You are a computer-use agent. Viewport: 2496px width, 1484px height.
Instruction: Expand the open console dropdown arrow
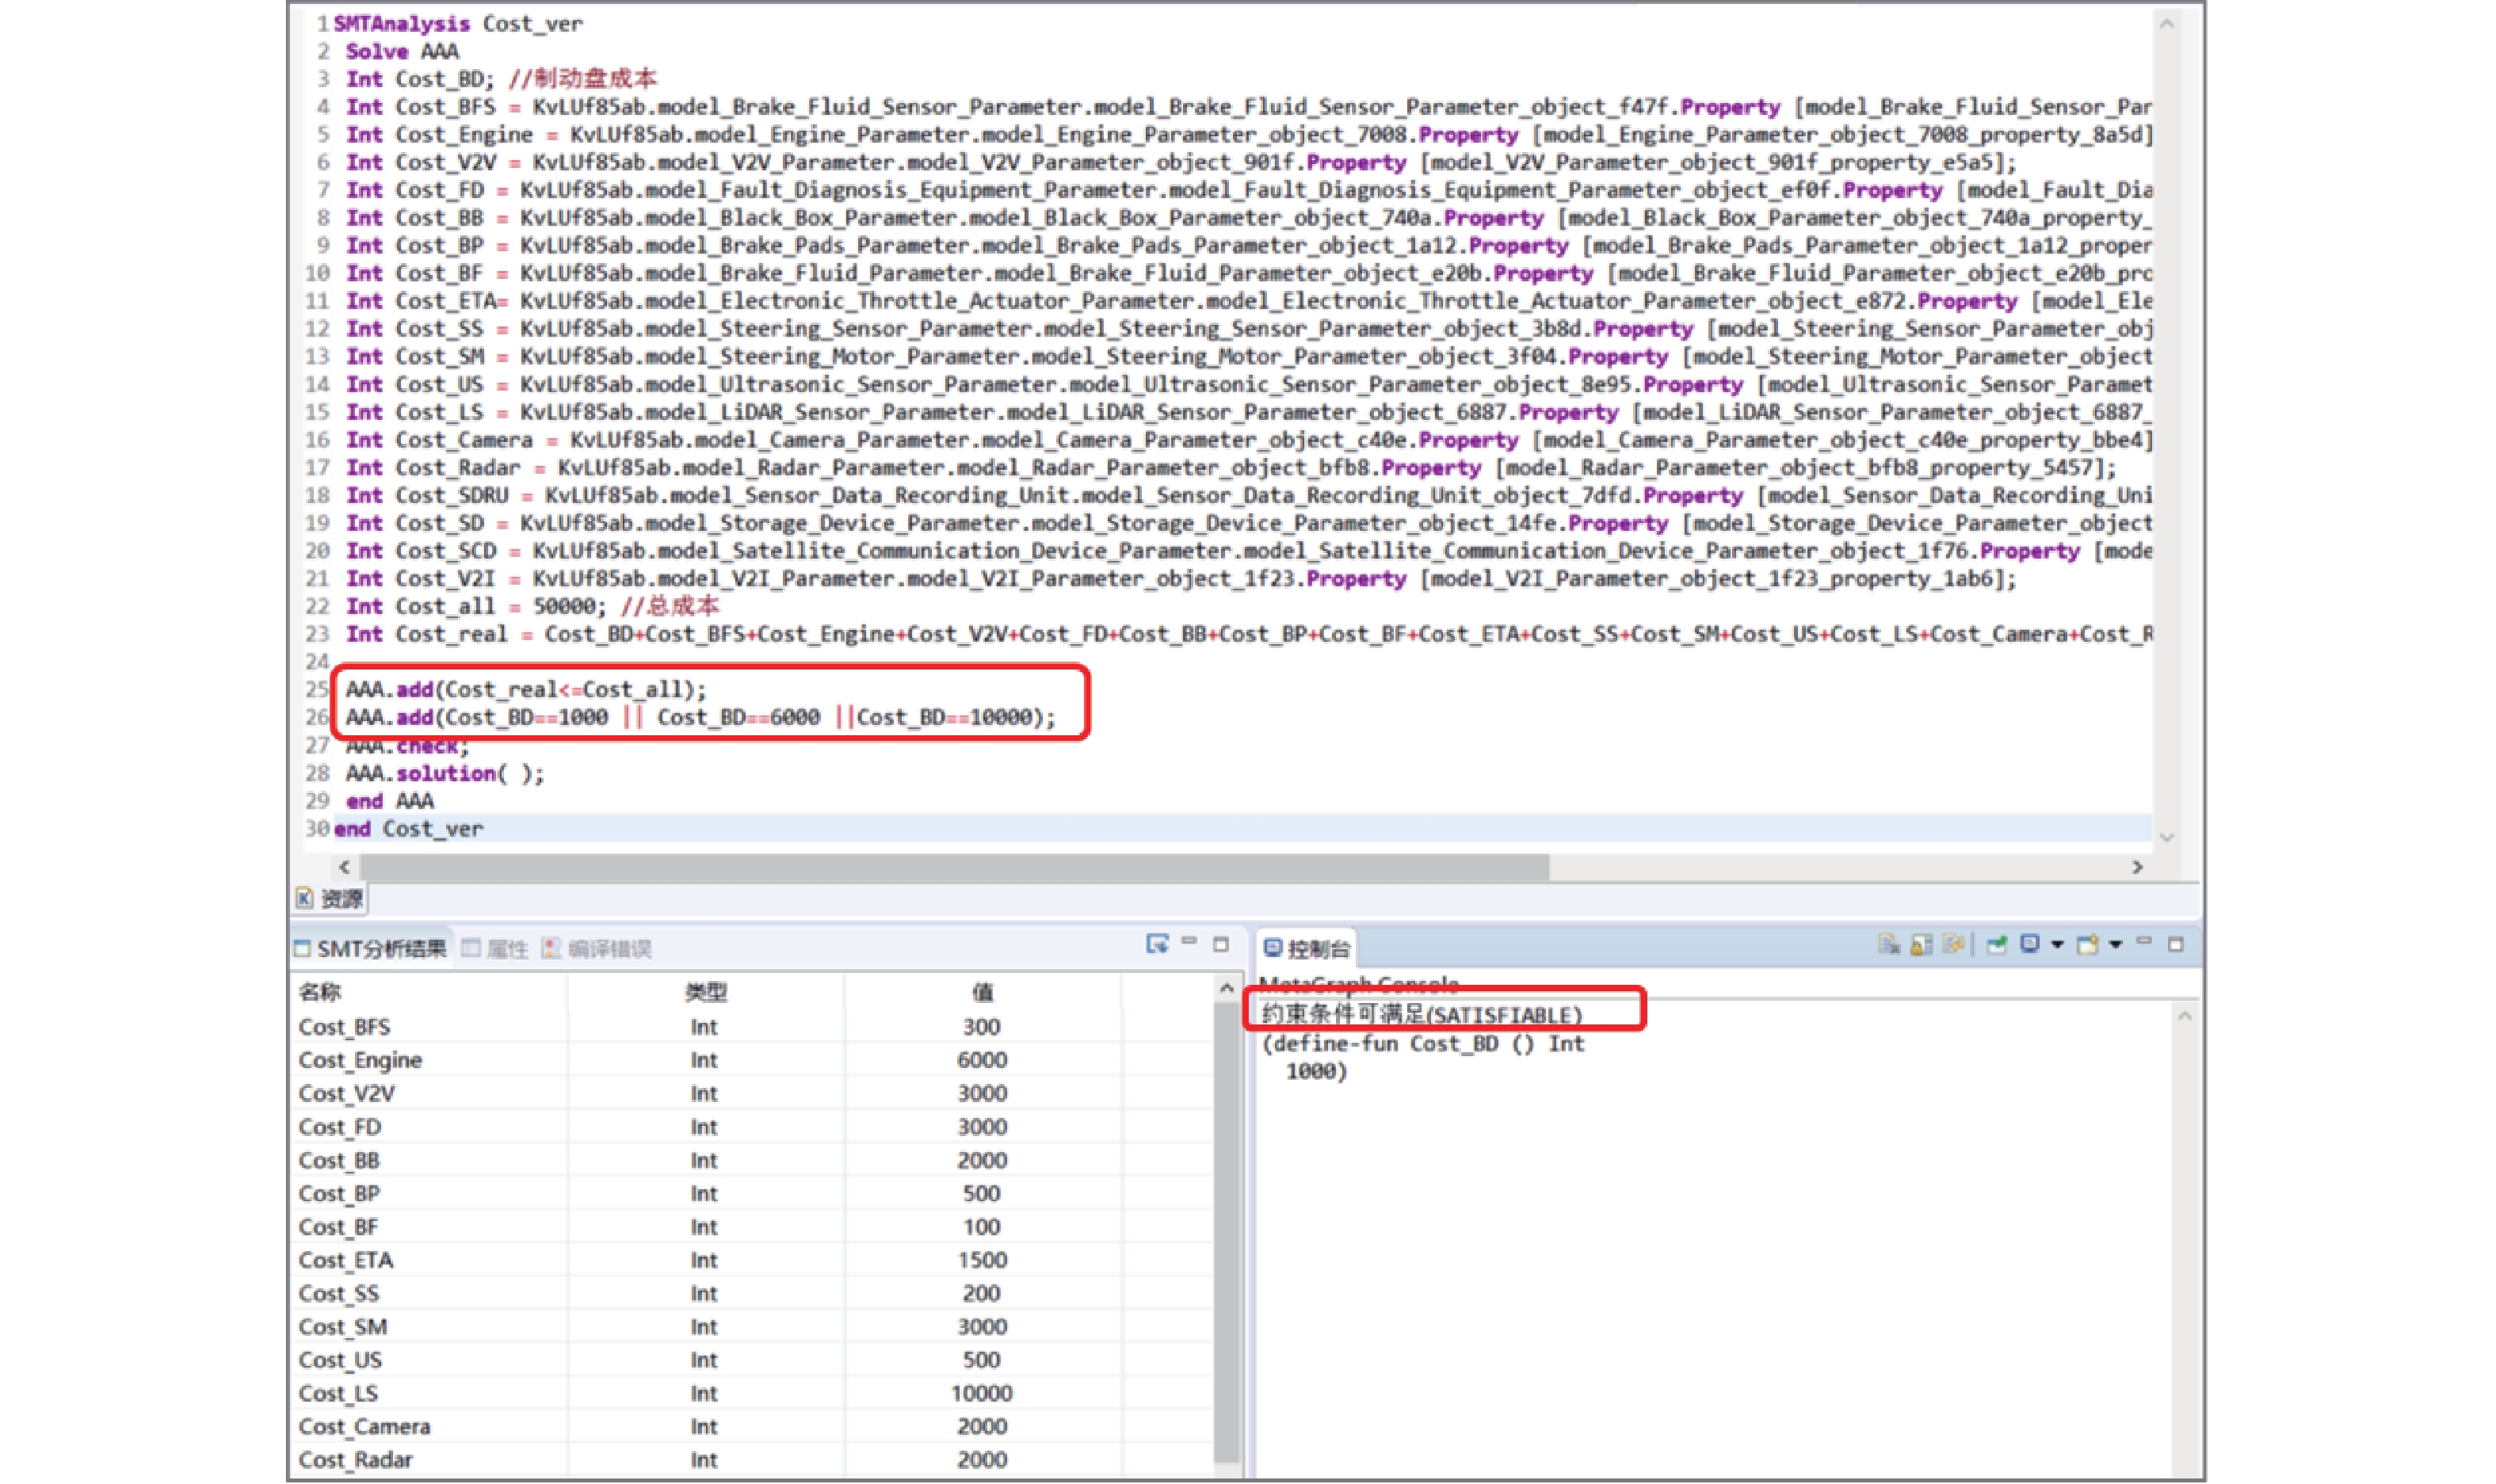point(2115,944)
